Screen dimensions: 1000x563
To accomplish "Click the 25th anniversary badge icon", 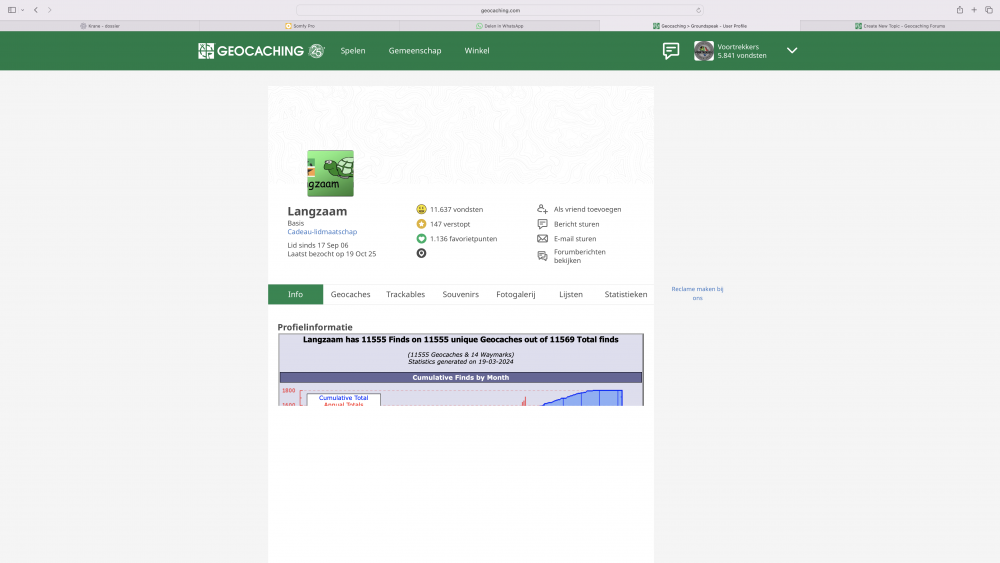I will (x=316, y=51).
